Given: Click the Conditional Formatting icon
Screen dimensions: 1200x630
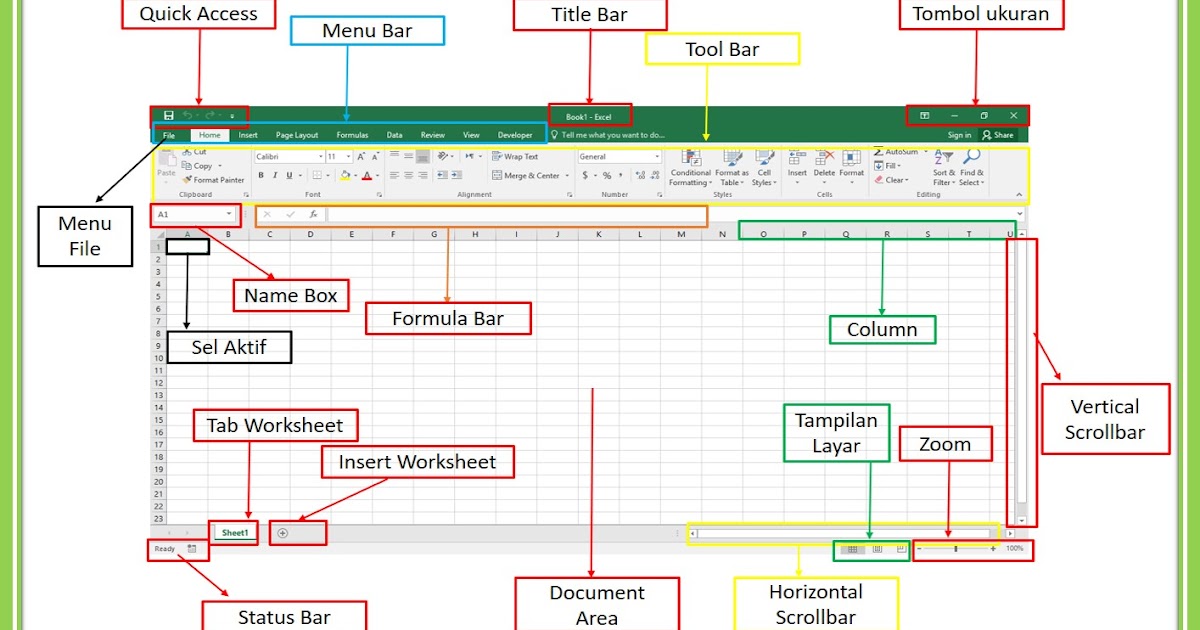Looking at the screenshot, I should (x=690, y=157).
